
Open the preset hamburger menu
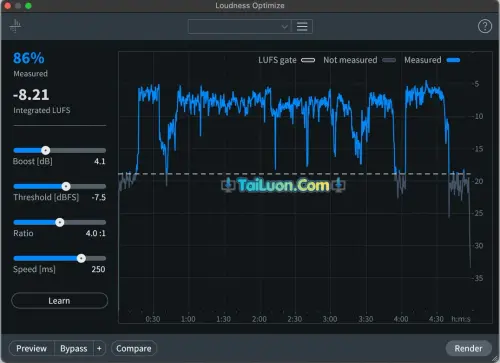(x=302, y=26)
